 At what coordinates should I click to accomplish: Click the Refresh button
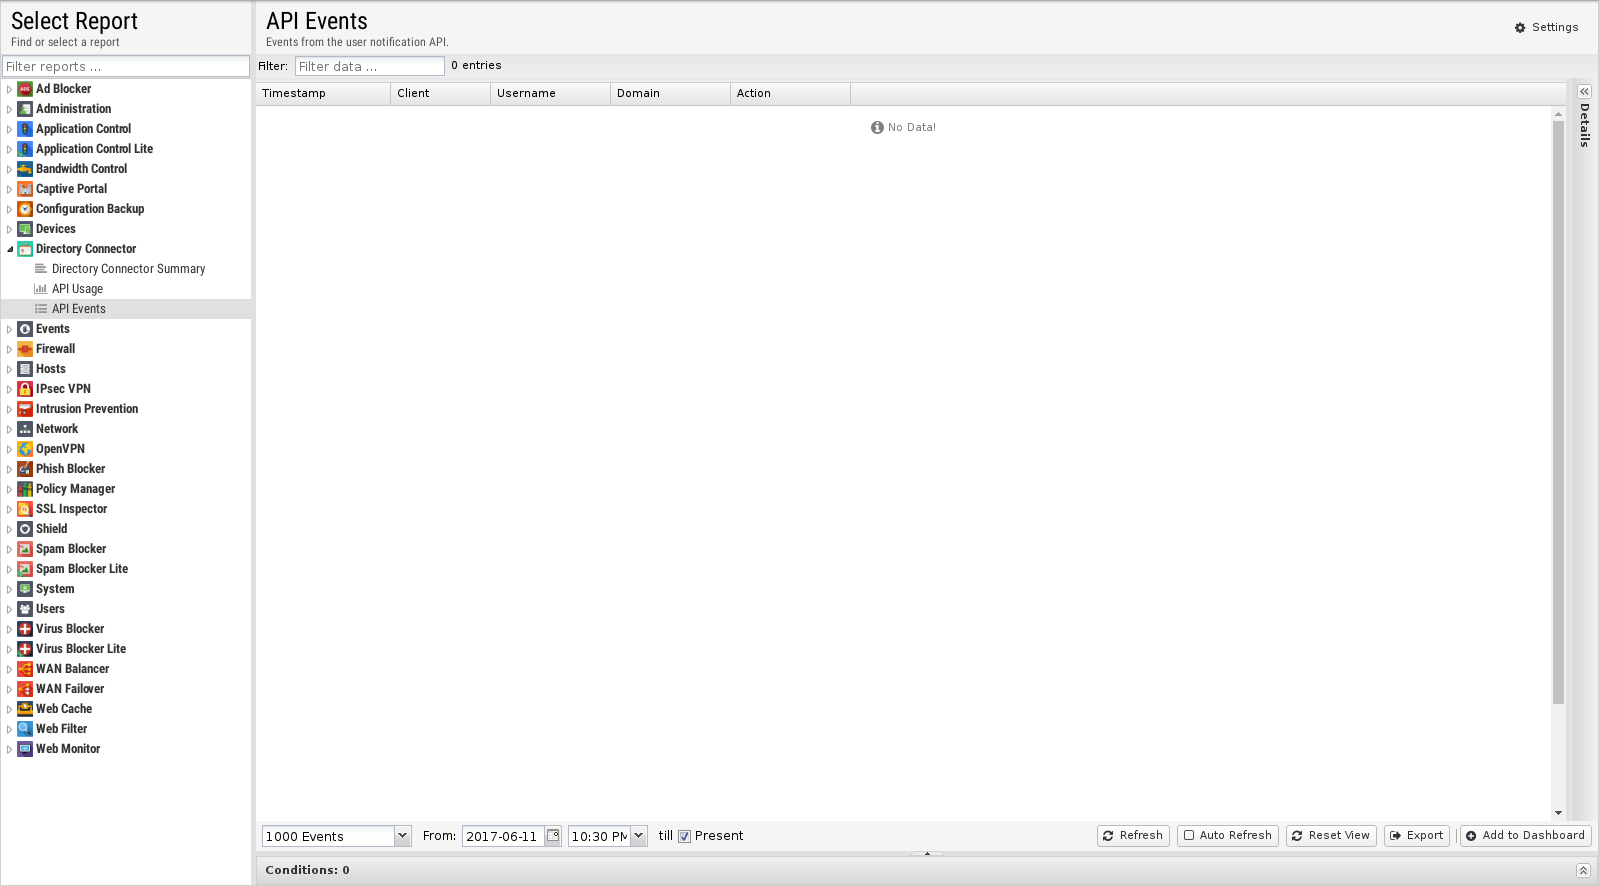pyautogui.click(x=1133, y=835)
